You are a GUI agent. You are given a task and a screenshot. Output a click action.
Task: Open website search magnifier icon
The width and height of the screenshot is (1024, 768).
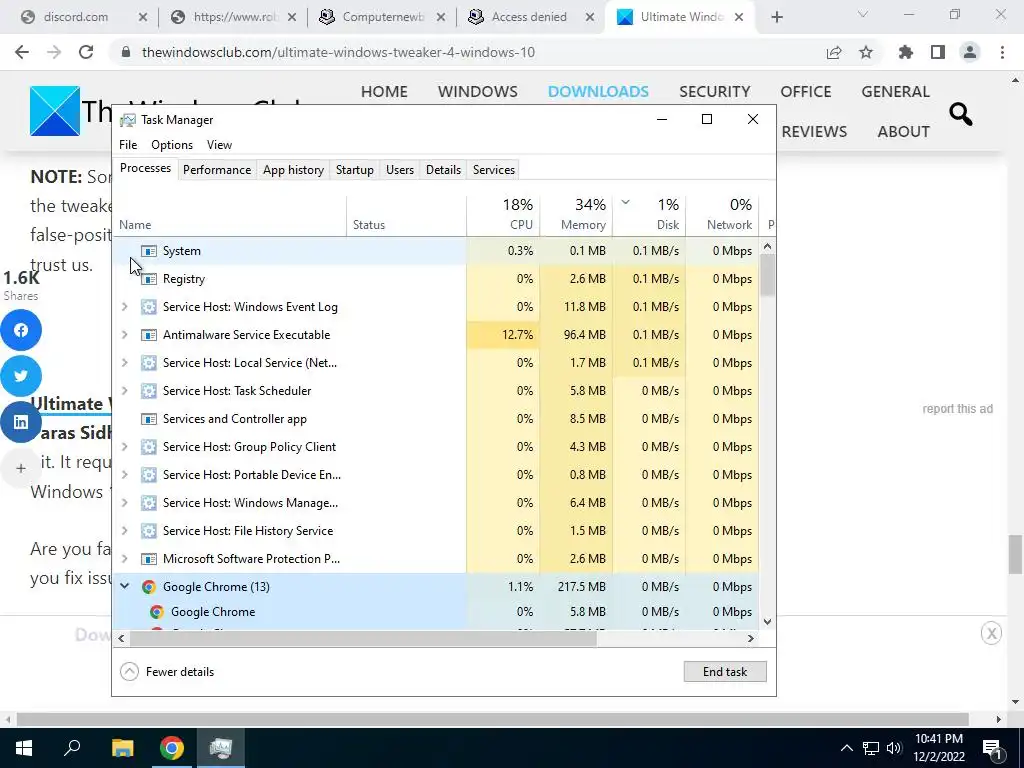(961, 114)
